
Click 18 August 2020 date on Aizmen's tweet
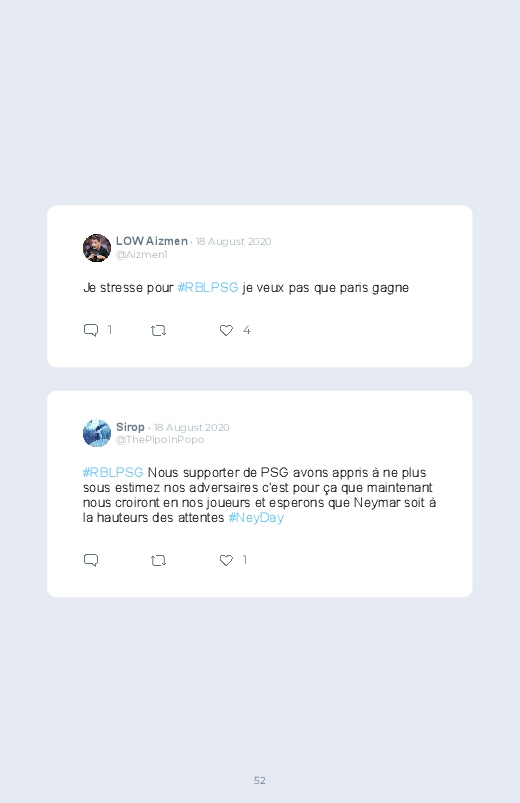(234, 242)
